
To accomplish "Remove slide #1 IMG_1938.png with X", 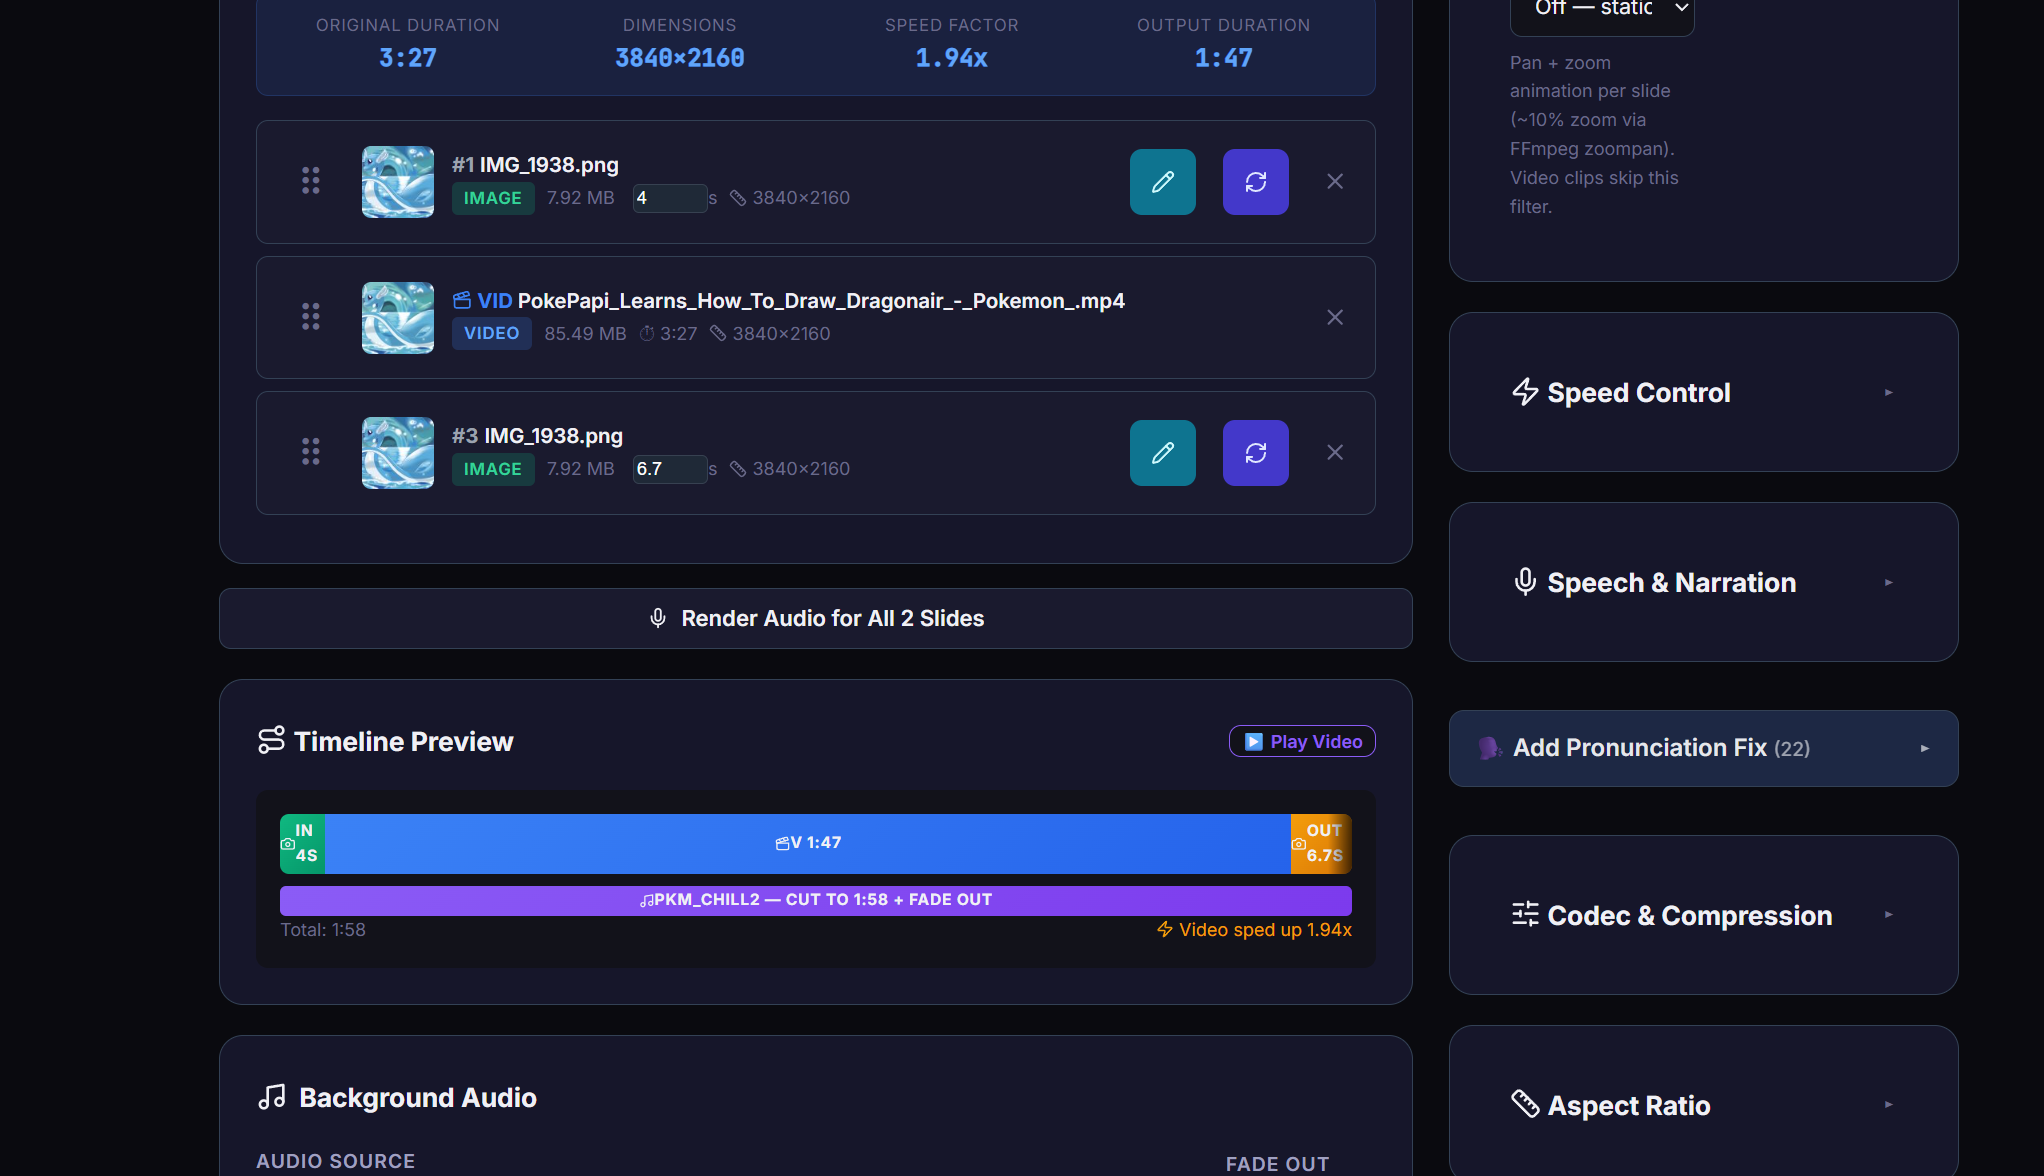I will (1335, 181).
